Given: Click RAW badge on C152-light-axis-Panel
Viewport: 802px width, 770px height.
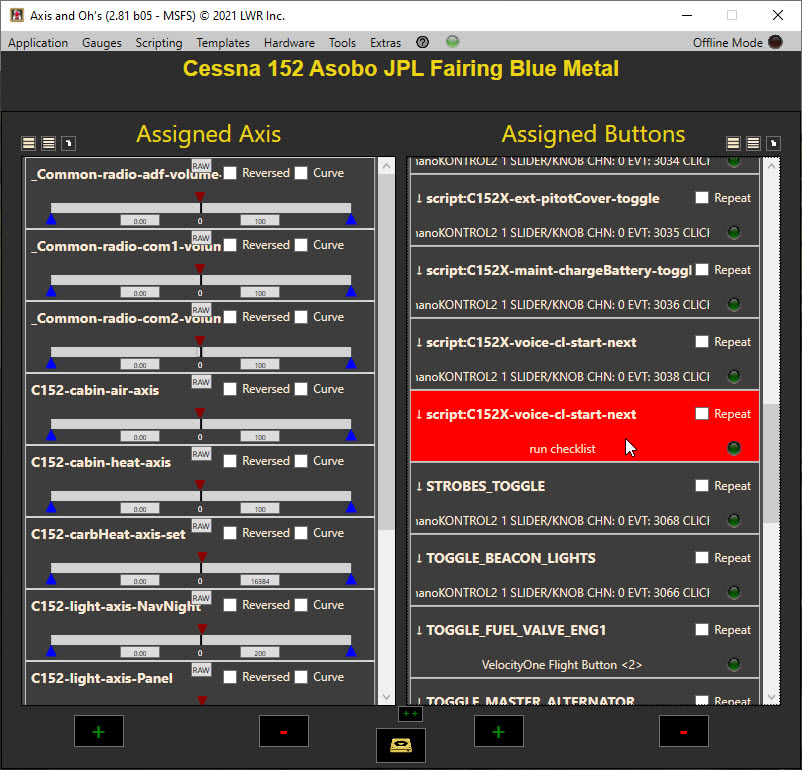Looking at the screenshot, I should [201, 670].
